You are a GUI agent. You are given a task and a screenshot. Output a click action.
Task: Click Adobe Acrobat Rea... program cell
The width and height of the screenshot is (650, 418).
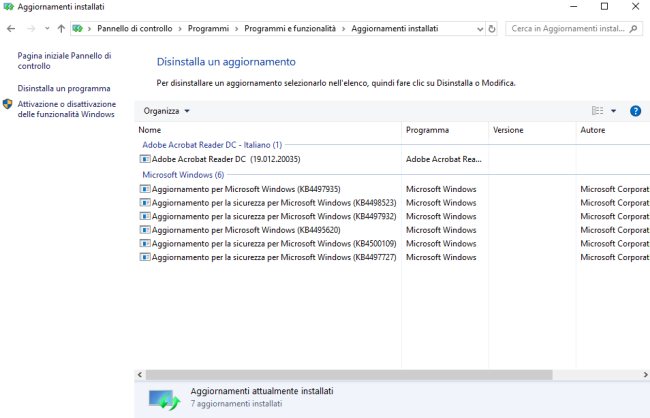point(444,159)
